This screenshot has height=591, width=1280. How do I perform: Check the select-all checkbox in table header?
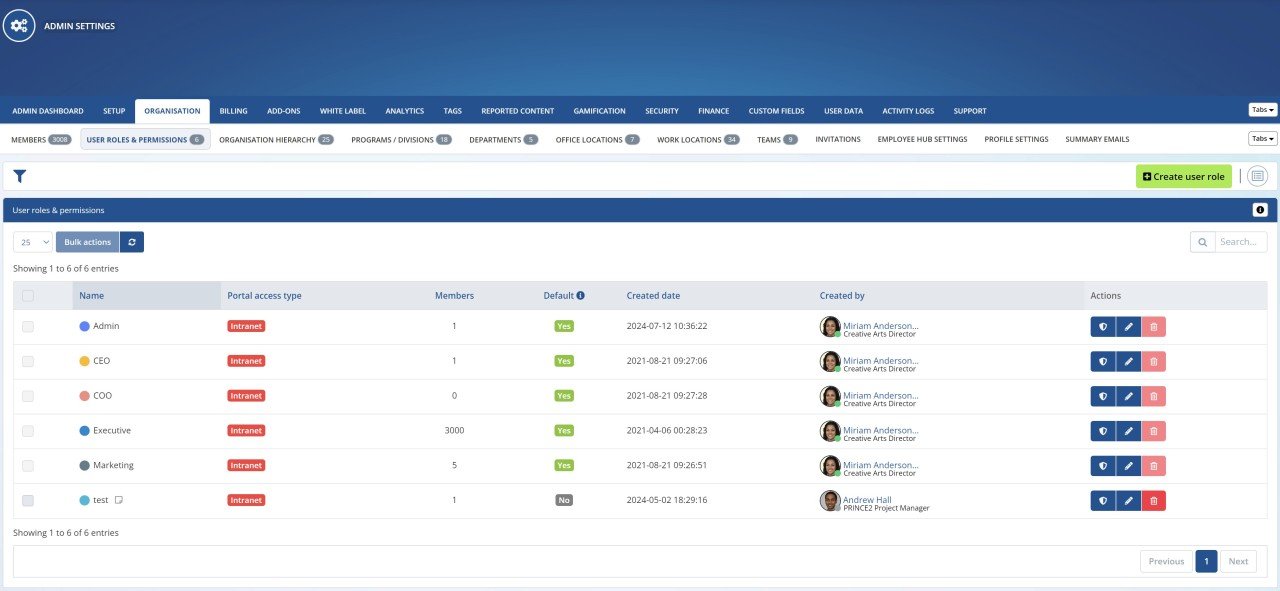point(27,295)
